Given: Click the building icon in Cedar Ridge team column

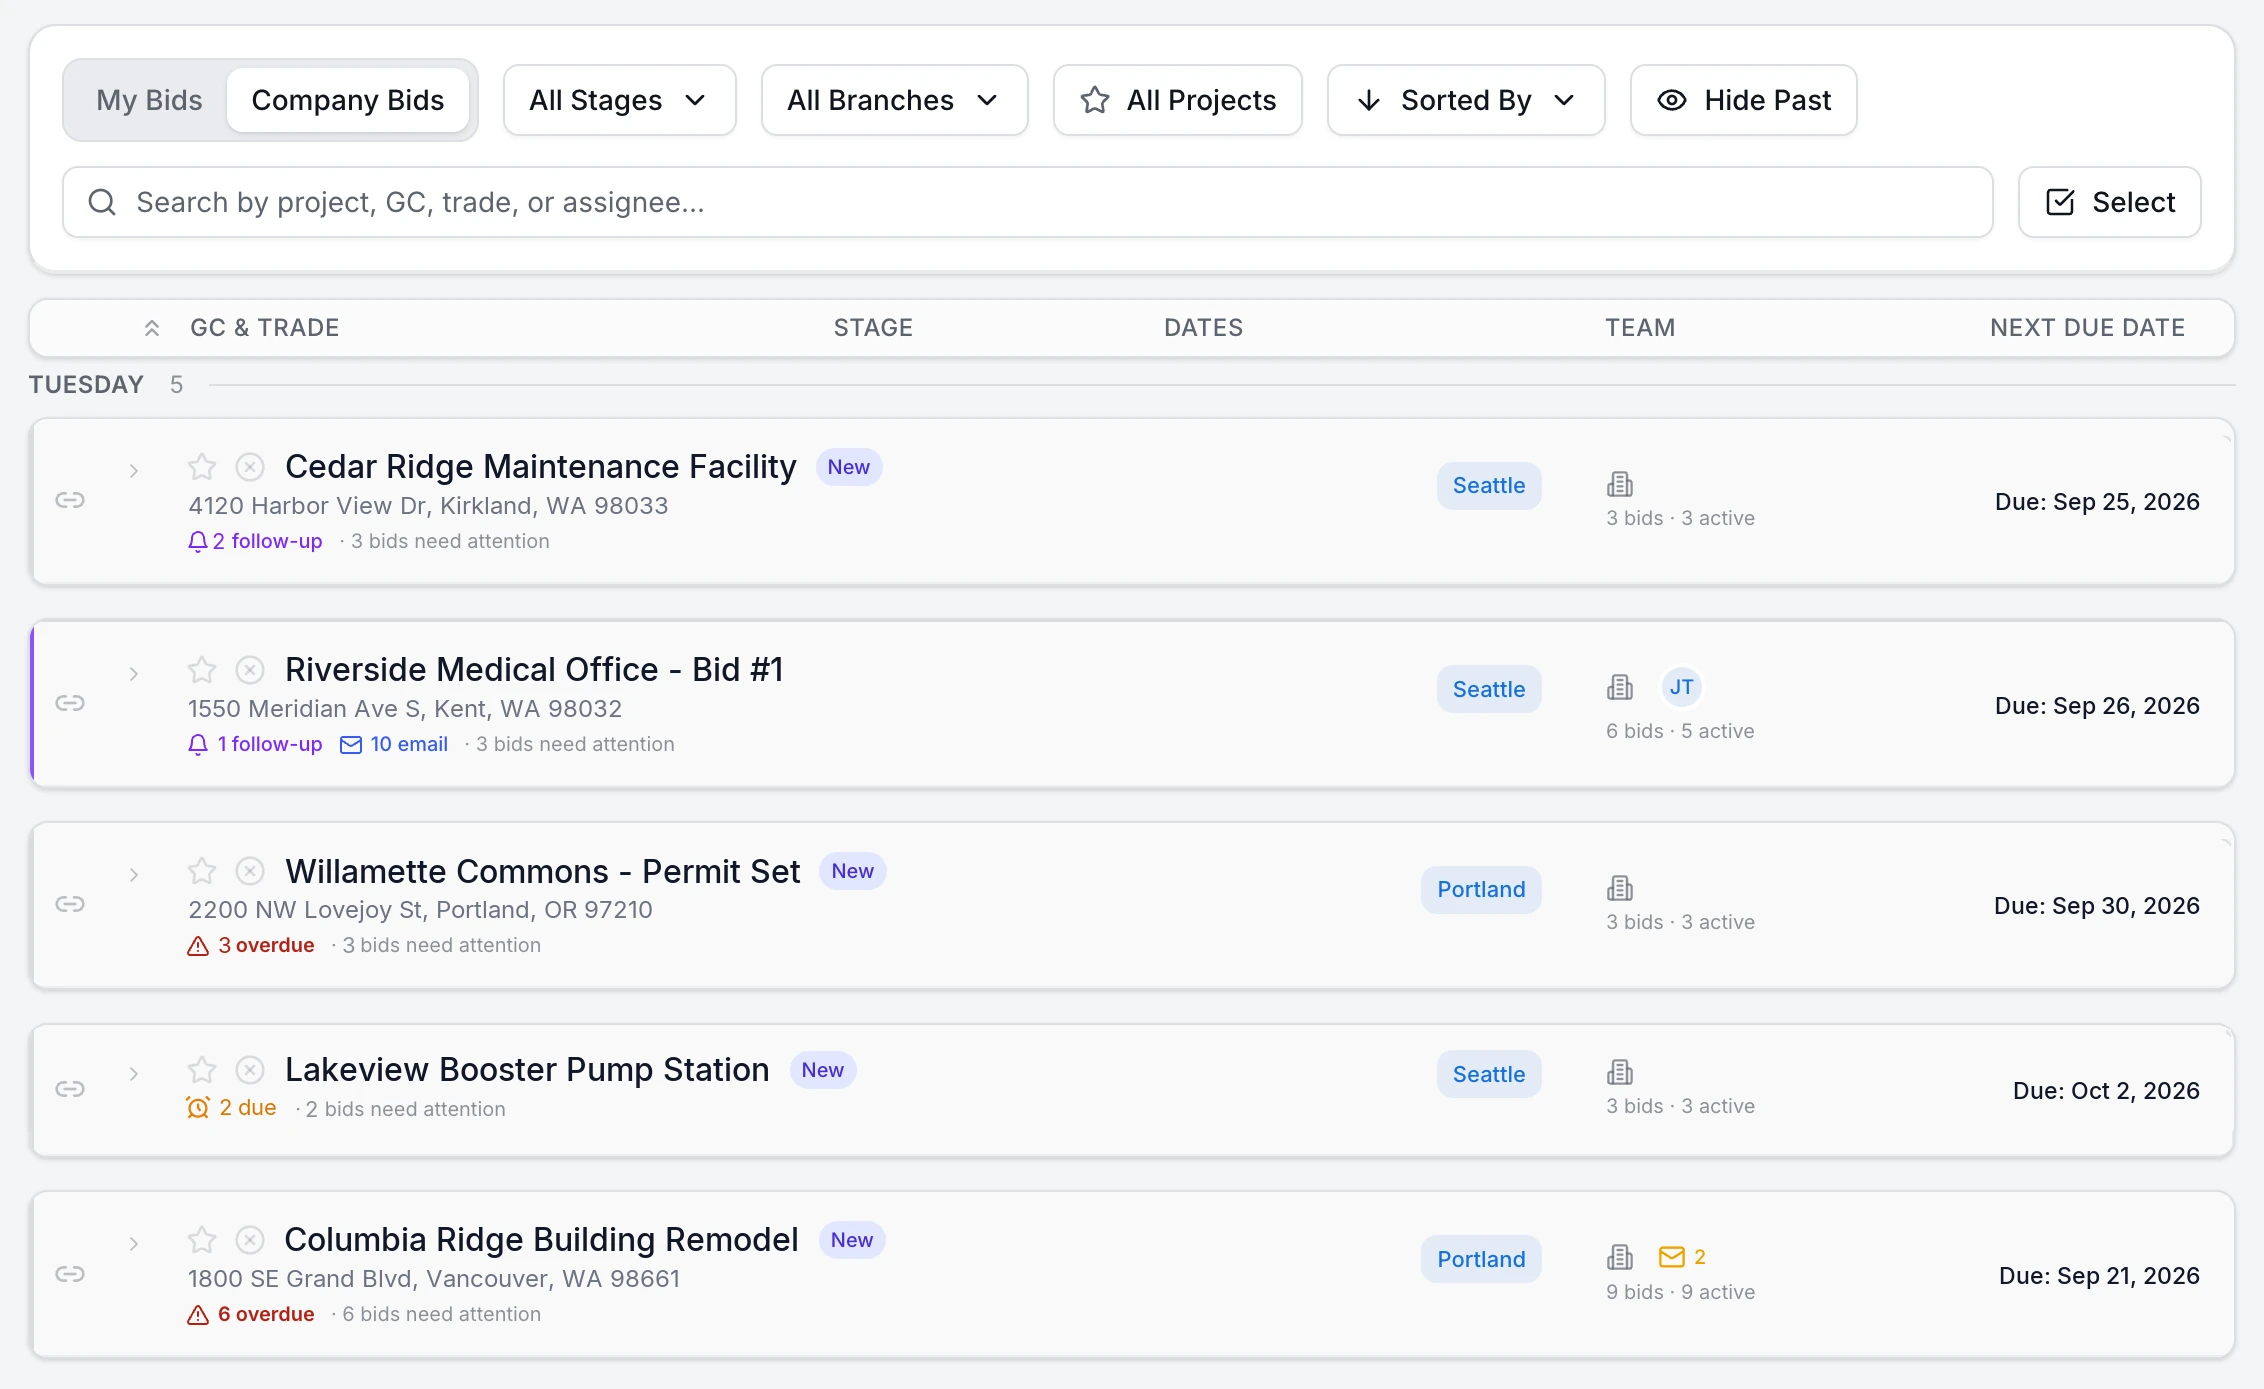Looking at the screenshot, I should [x=1620, y=484].
